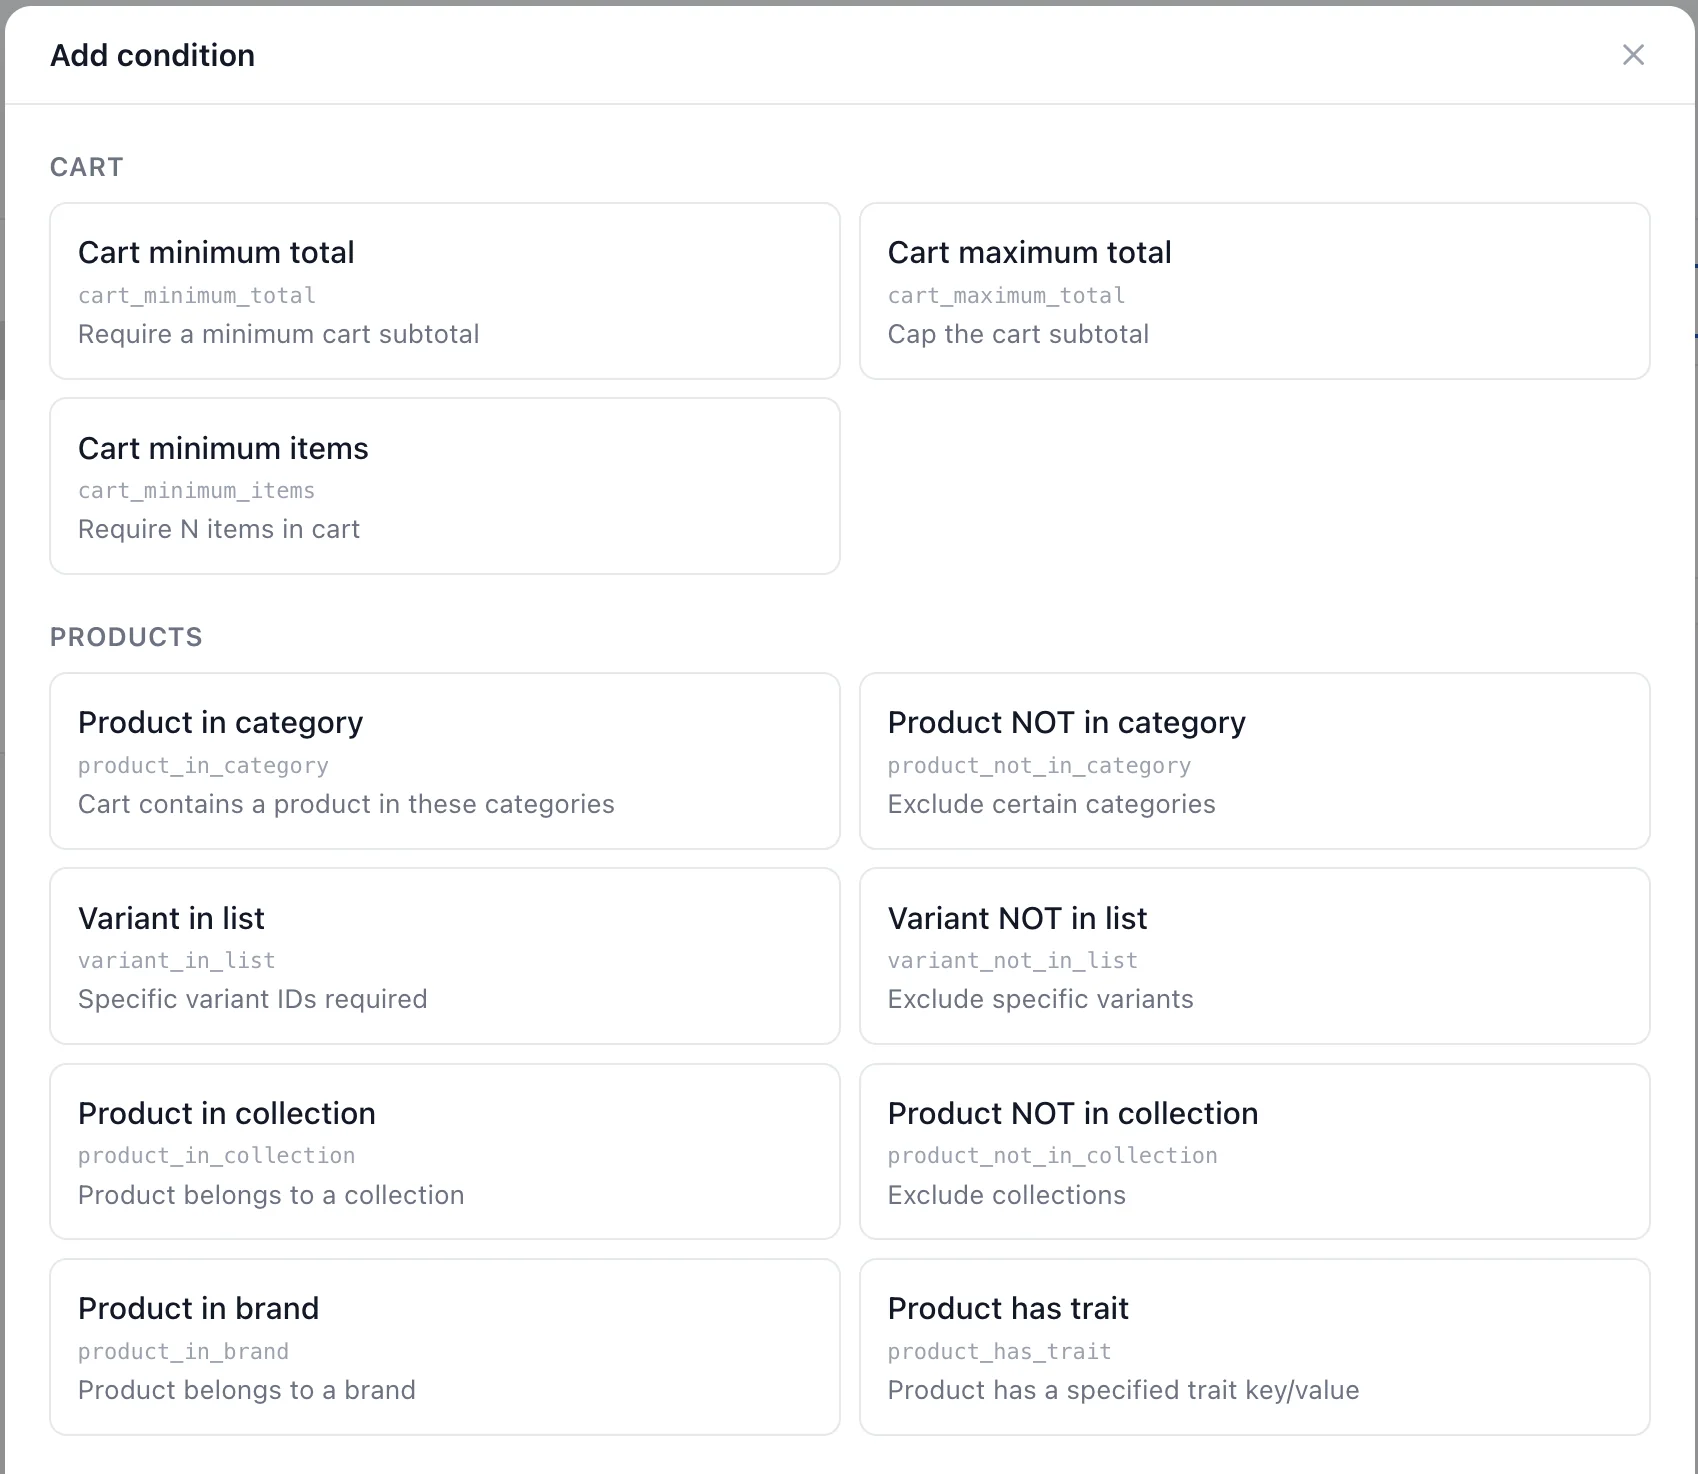
Task: Click the cart_minimum_total code label
Action: point(197,296)
